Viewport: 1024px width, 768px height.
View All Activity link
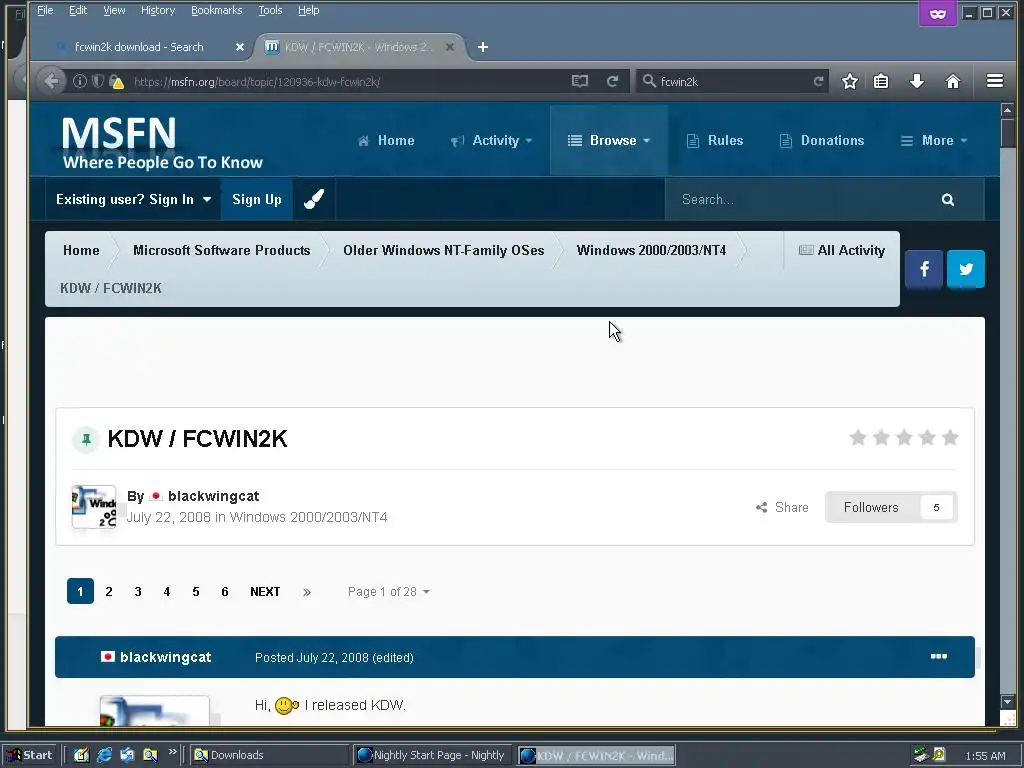tap(842, 250)
